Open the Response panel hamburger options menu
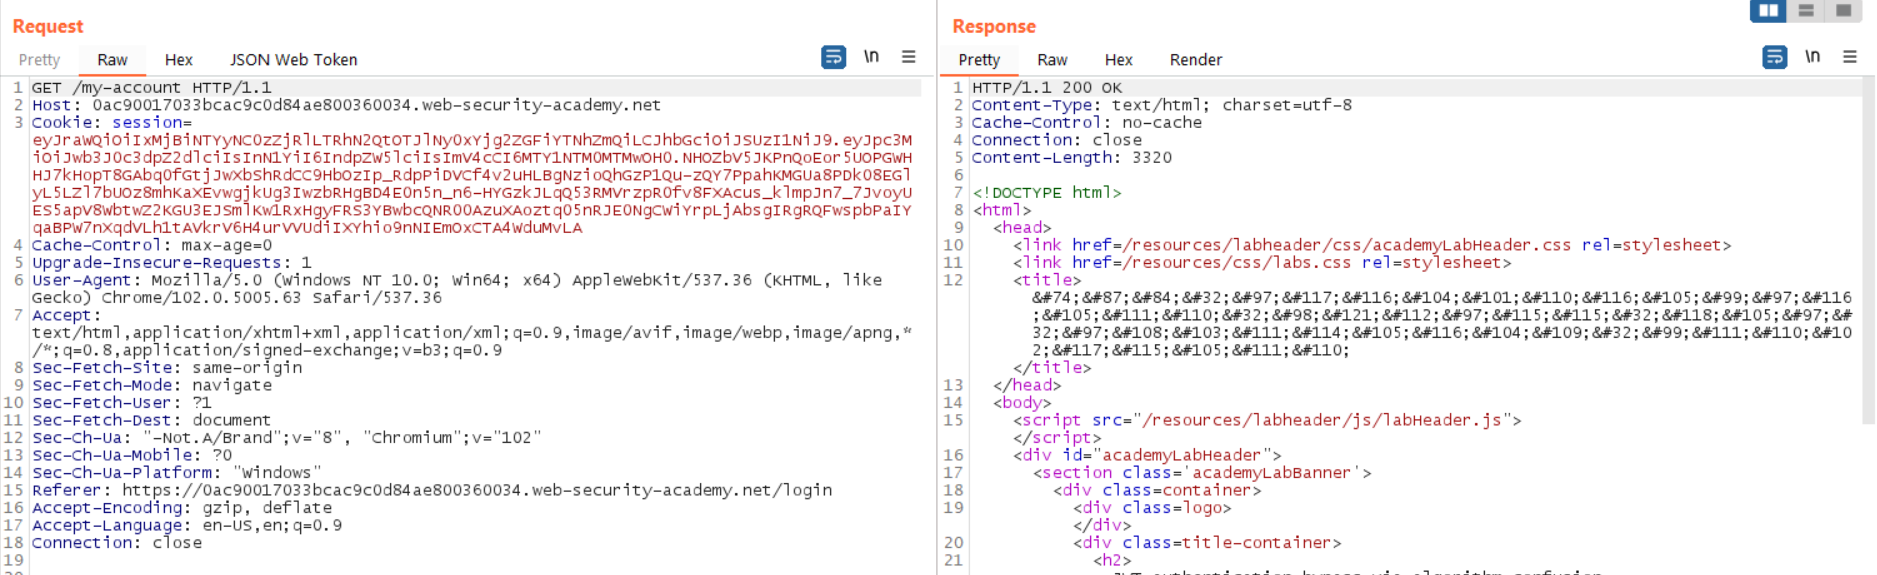 [1849, 57]
